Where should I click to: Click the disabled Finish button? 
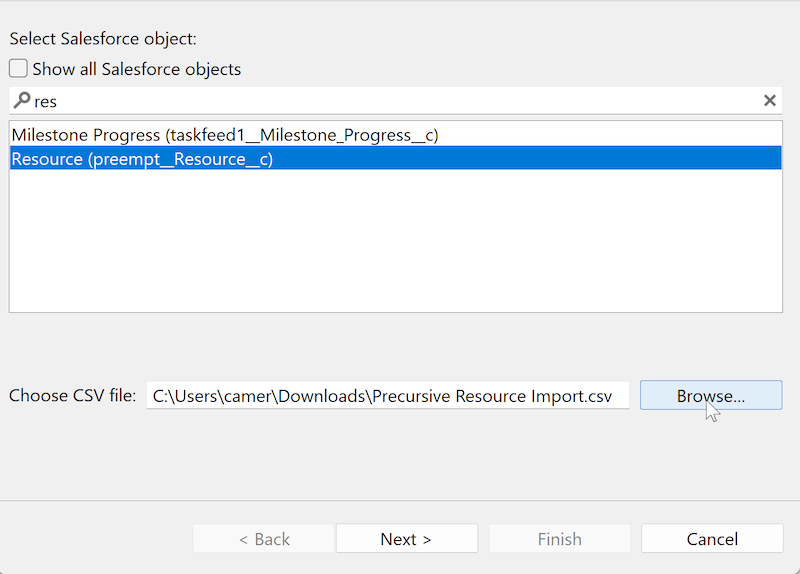click(x=559, y=538)
